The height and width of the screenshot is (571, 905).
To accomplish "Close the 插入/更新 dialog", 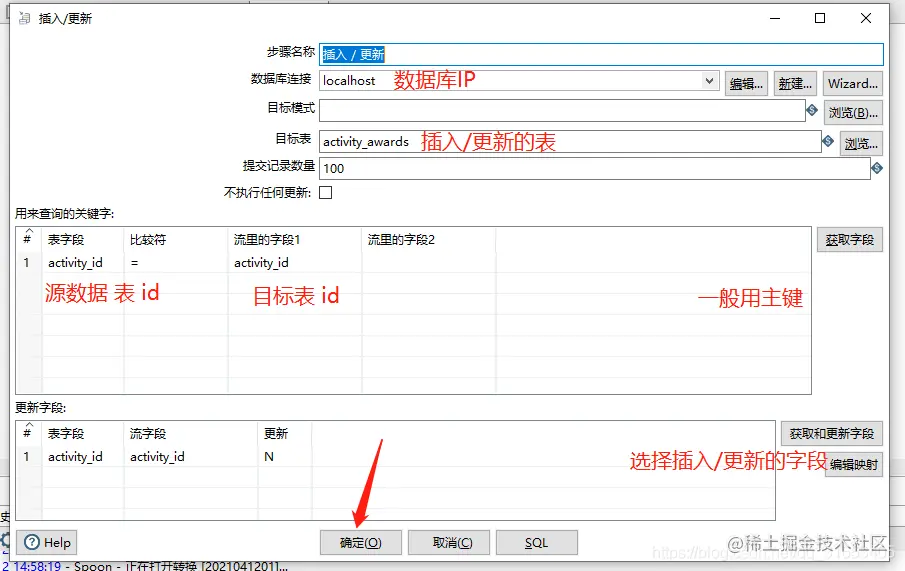I will click(x=866, y=18).
